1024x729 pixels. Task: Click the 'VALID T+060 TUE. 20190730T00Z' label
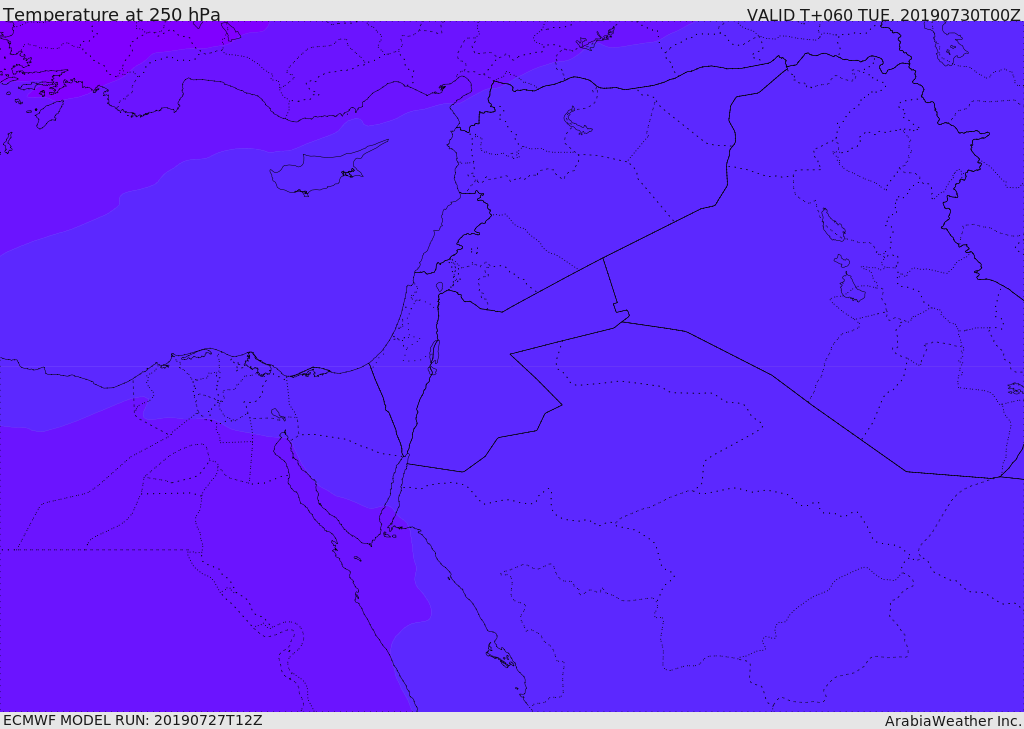[884, 15]
